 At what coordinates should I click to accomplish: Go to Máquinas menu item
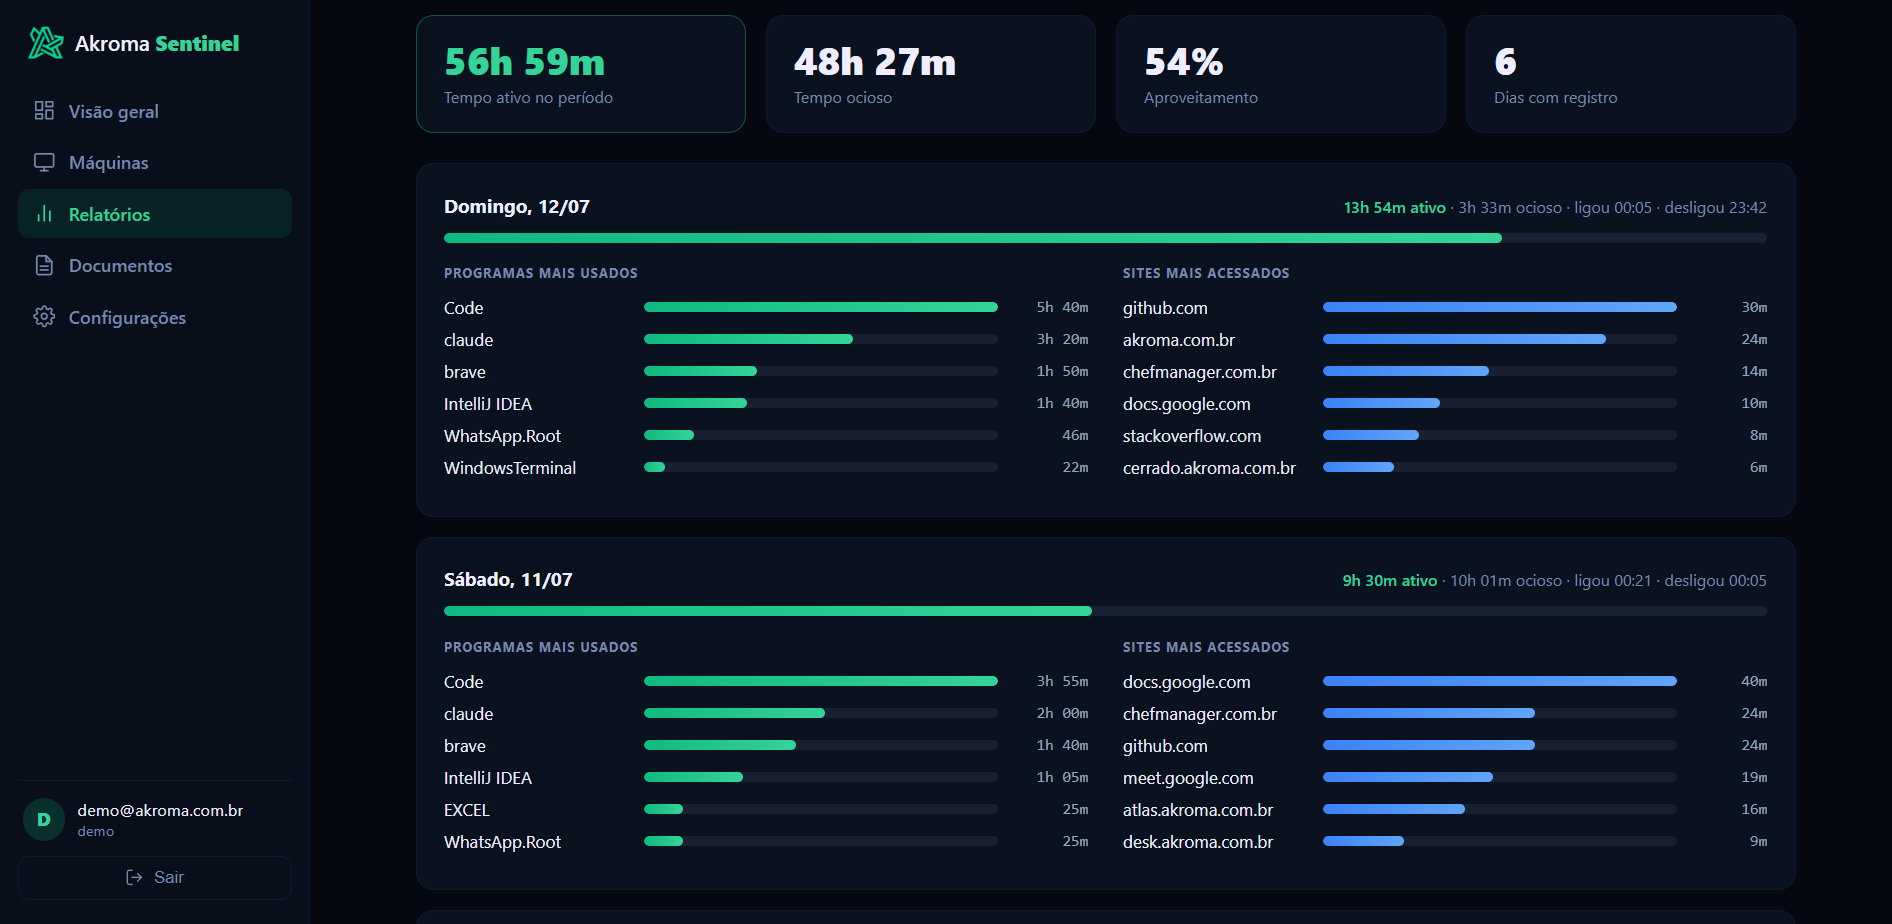point(155,162)
